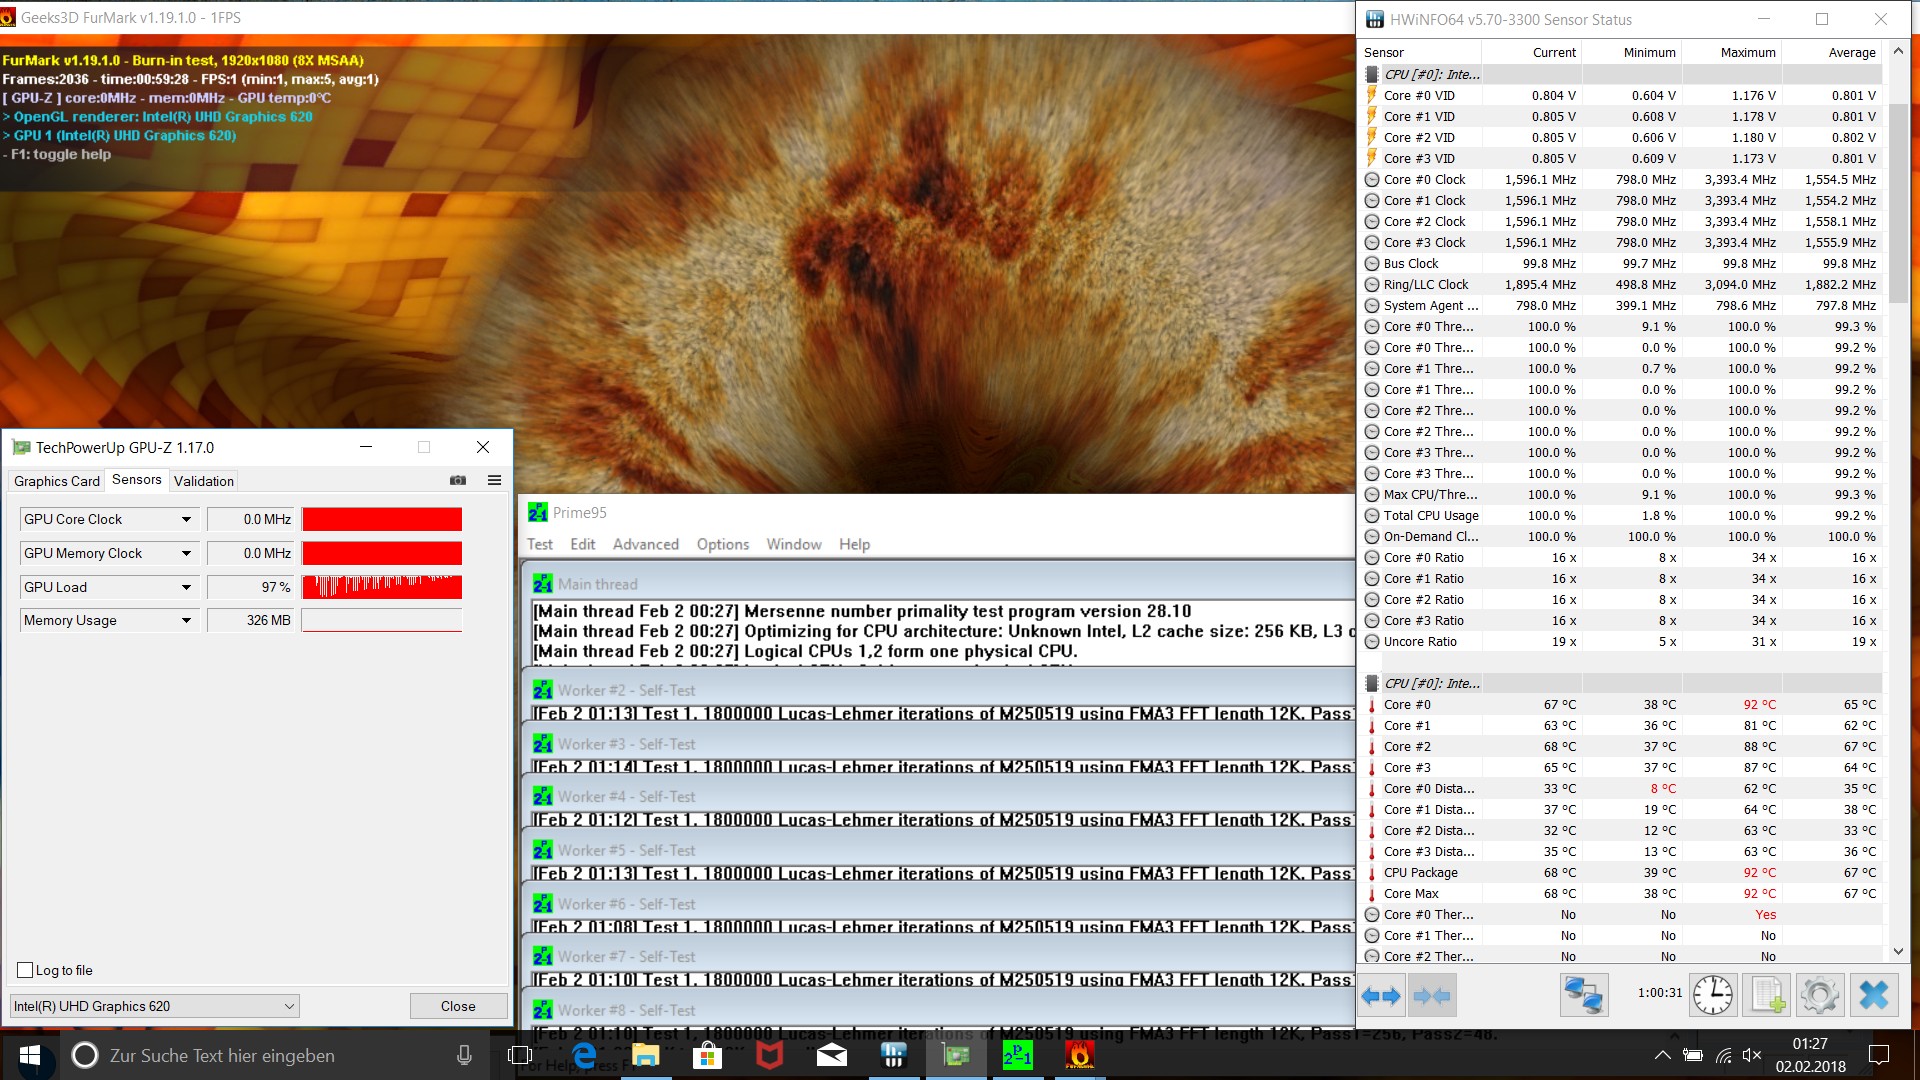Switch to FurMark icon in taskbar

1079,1055
